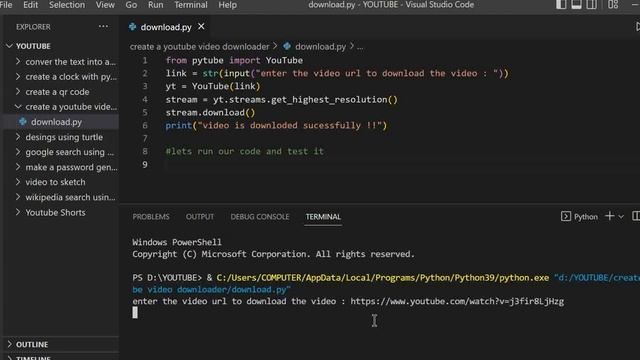Open the Run menu

(156, 5)
